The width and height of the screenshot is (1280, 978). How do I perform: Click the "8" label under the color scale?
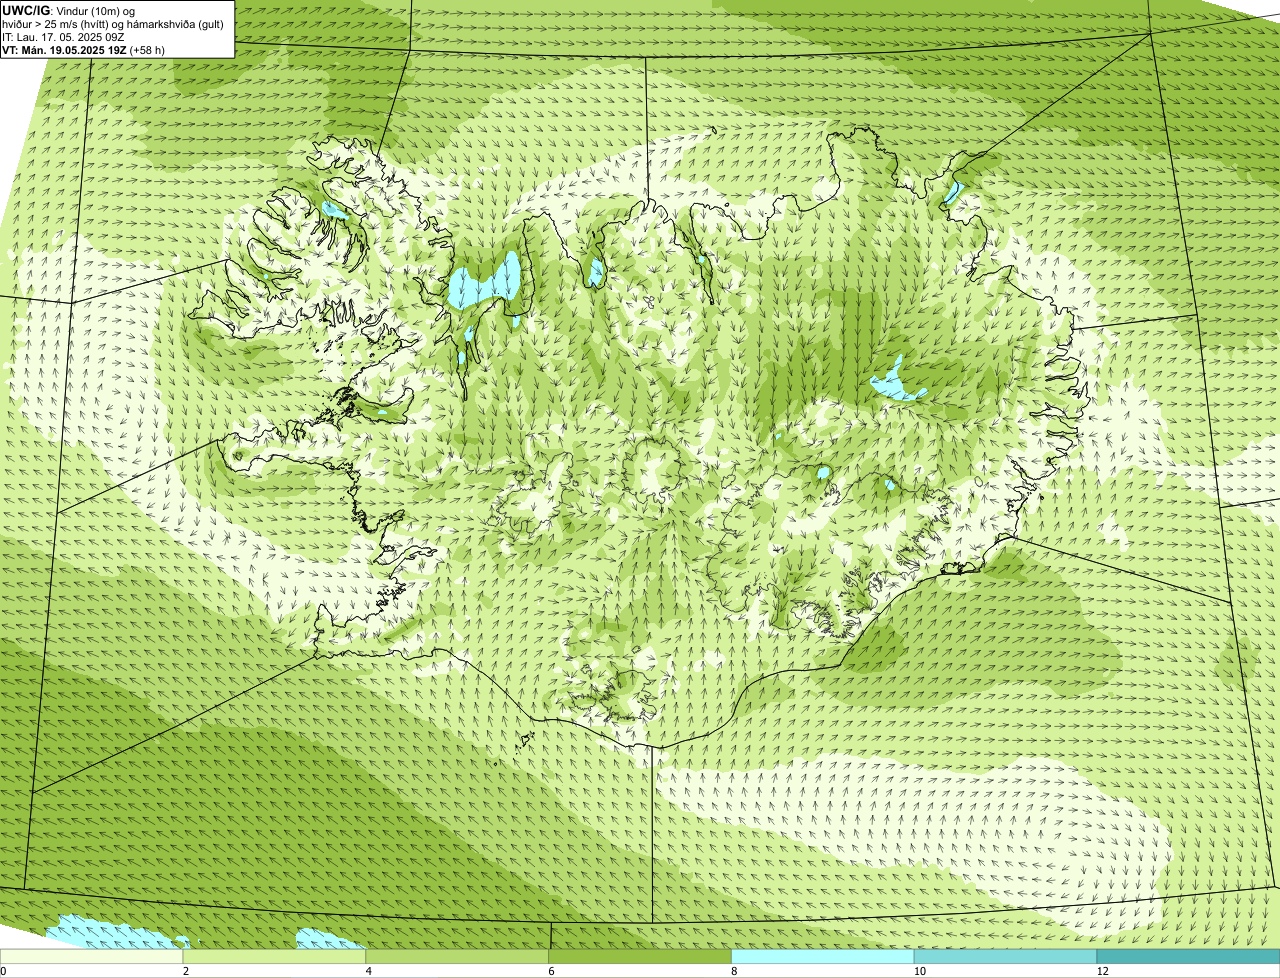point(733,971)
